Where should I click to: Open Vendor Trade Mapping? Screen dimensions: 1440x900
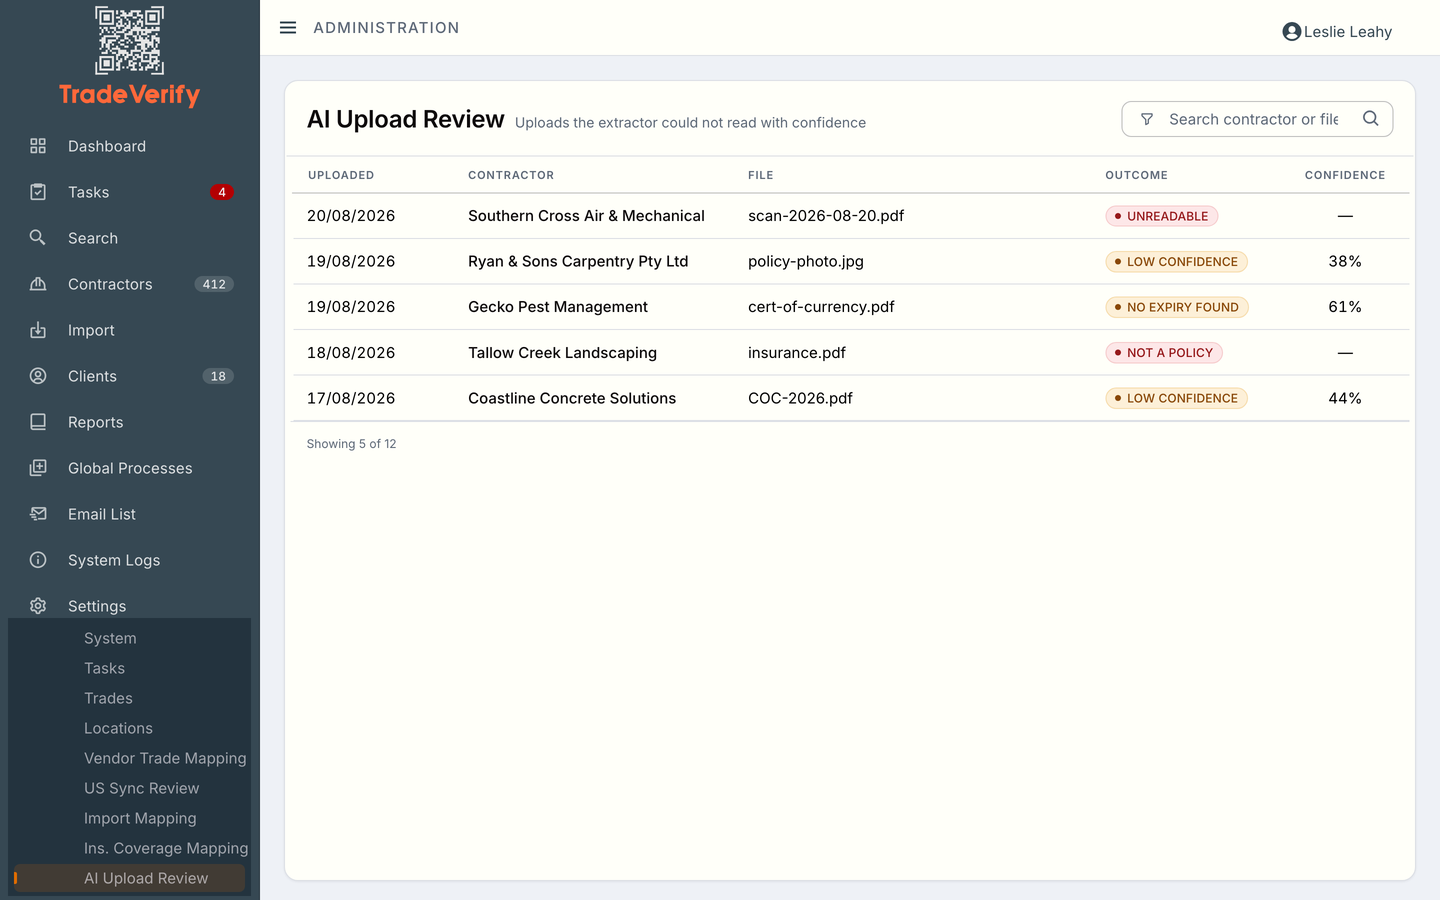coord(165,758)
